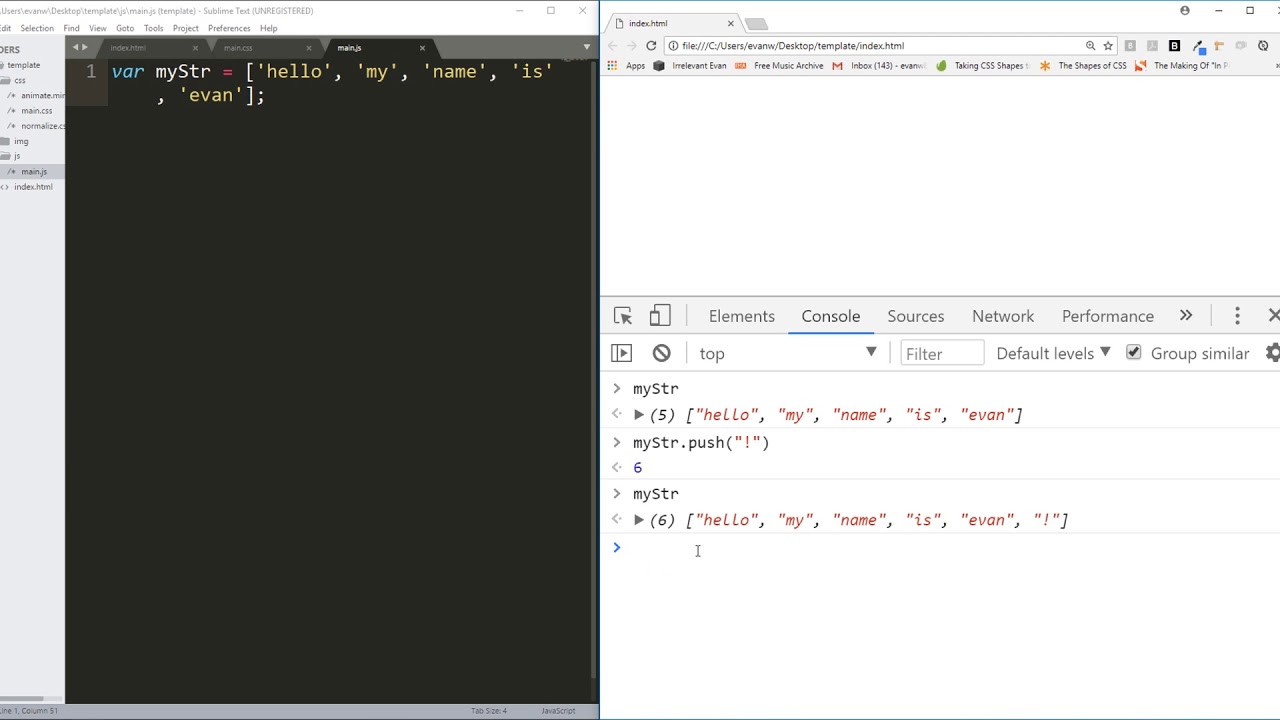This screenshot has width=1280, height=720.
Task: Switch to index.html tab in Sublime
Action: (128, 48)
